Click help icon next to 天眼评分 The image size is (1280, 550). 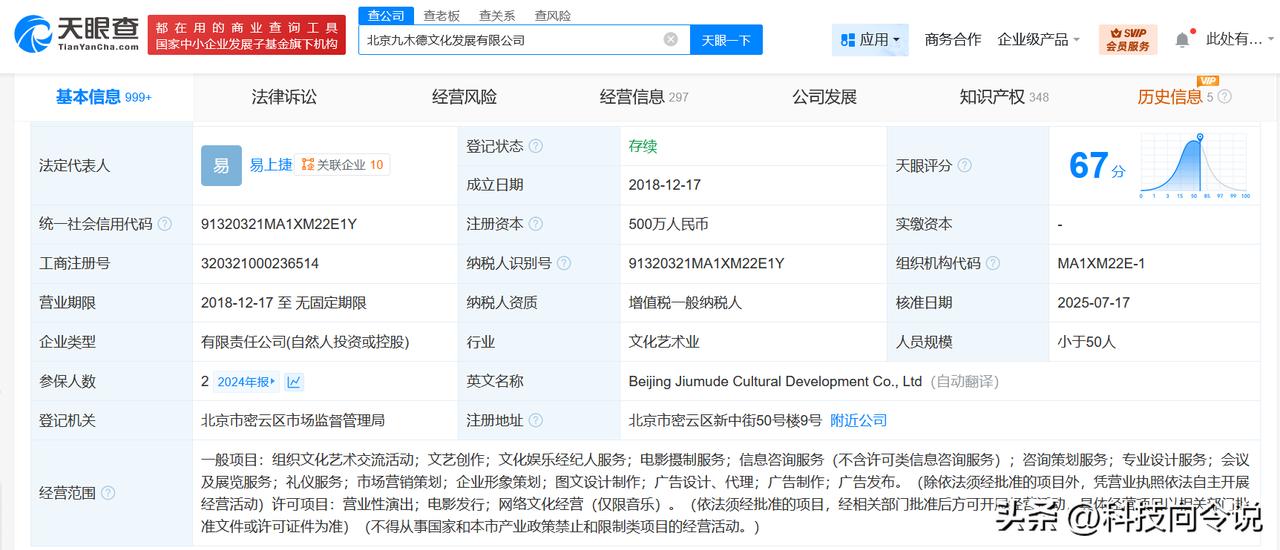964,165
